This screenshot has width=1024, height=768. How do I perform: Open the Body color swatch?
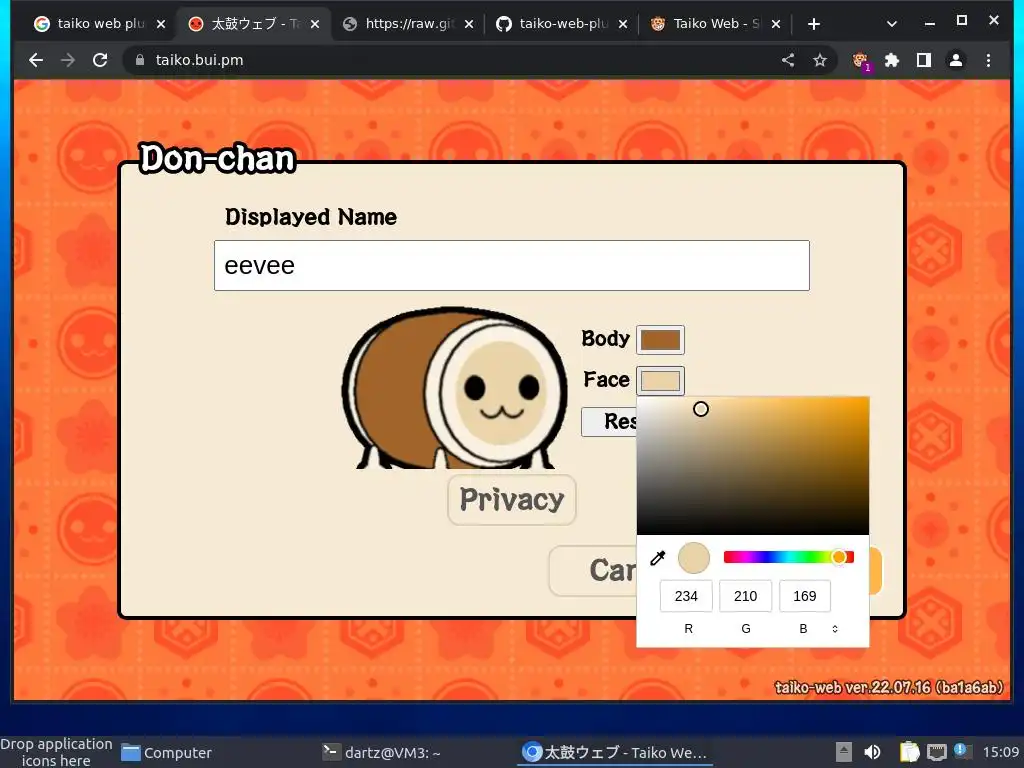click(x=660, y=340)
